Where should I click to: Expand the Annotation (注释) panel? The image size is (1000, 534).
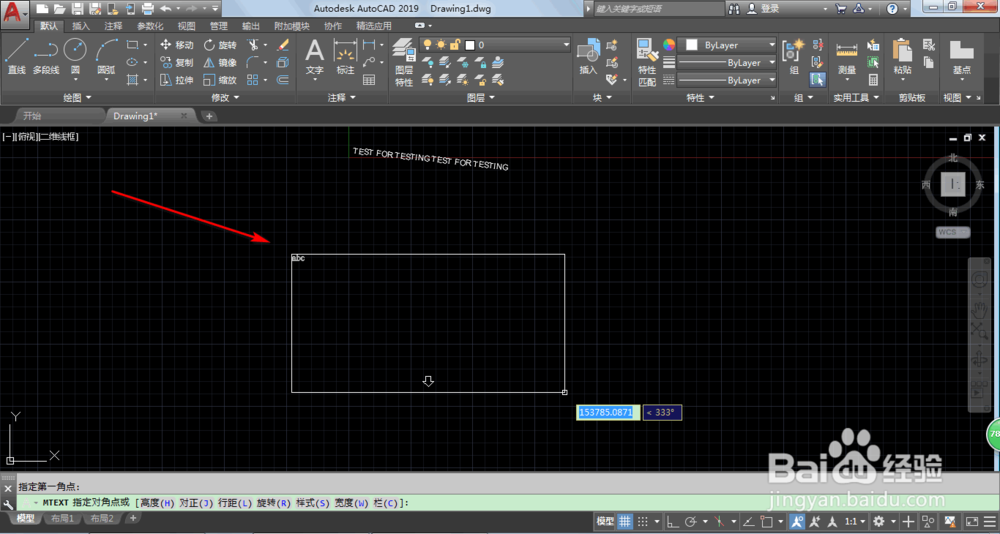point(342,98)
